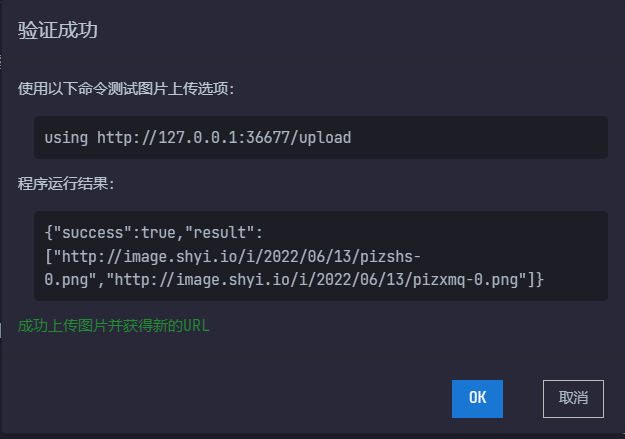Click the word using in command box

(66, 138)
